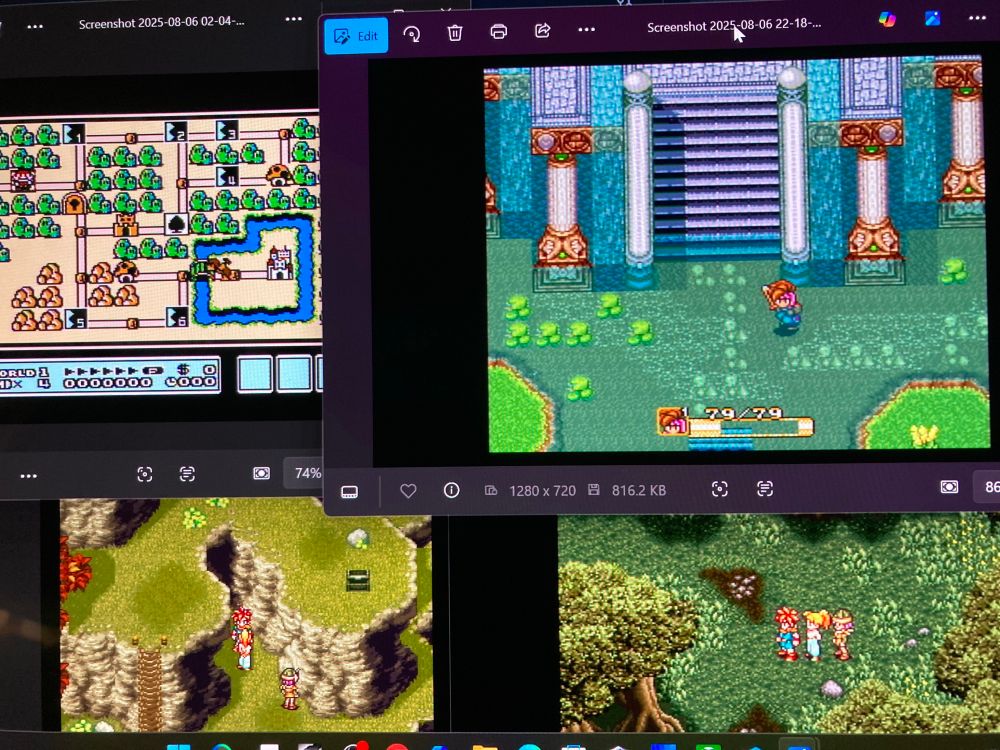Rotate the 22-18 screenshot image
The height and width of the screenshot is (750, 1000).
coord(412,33)
